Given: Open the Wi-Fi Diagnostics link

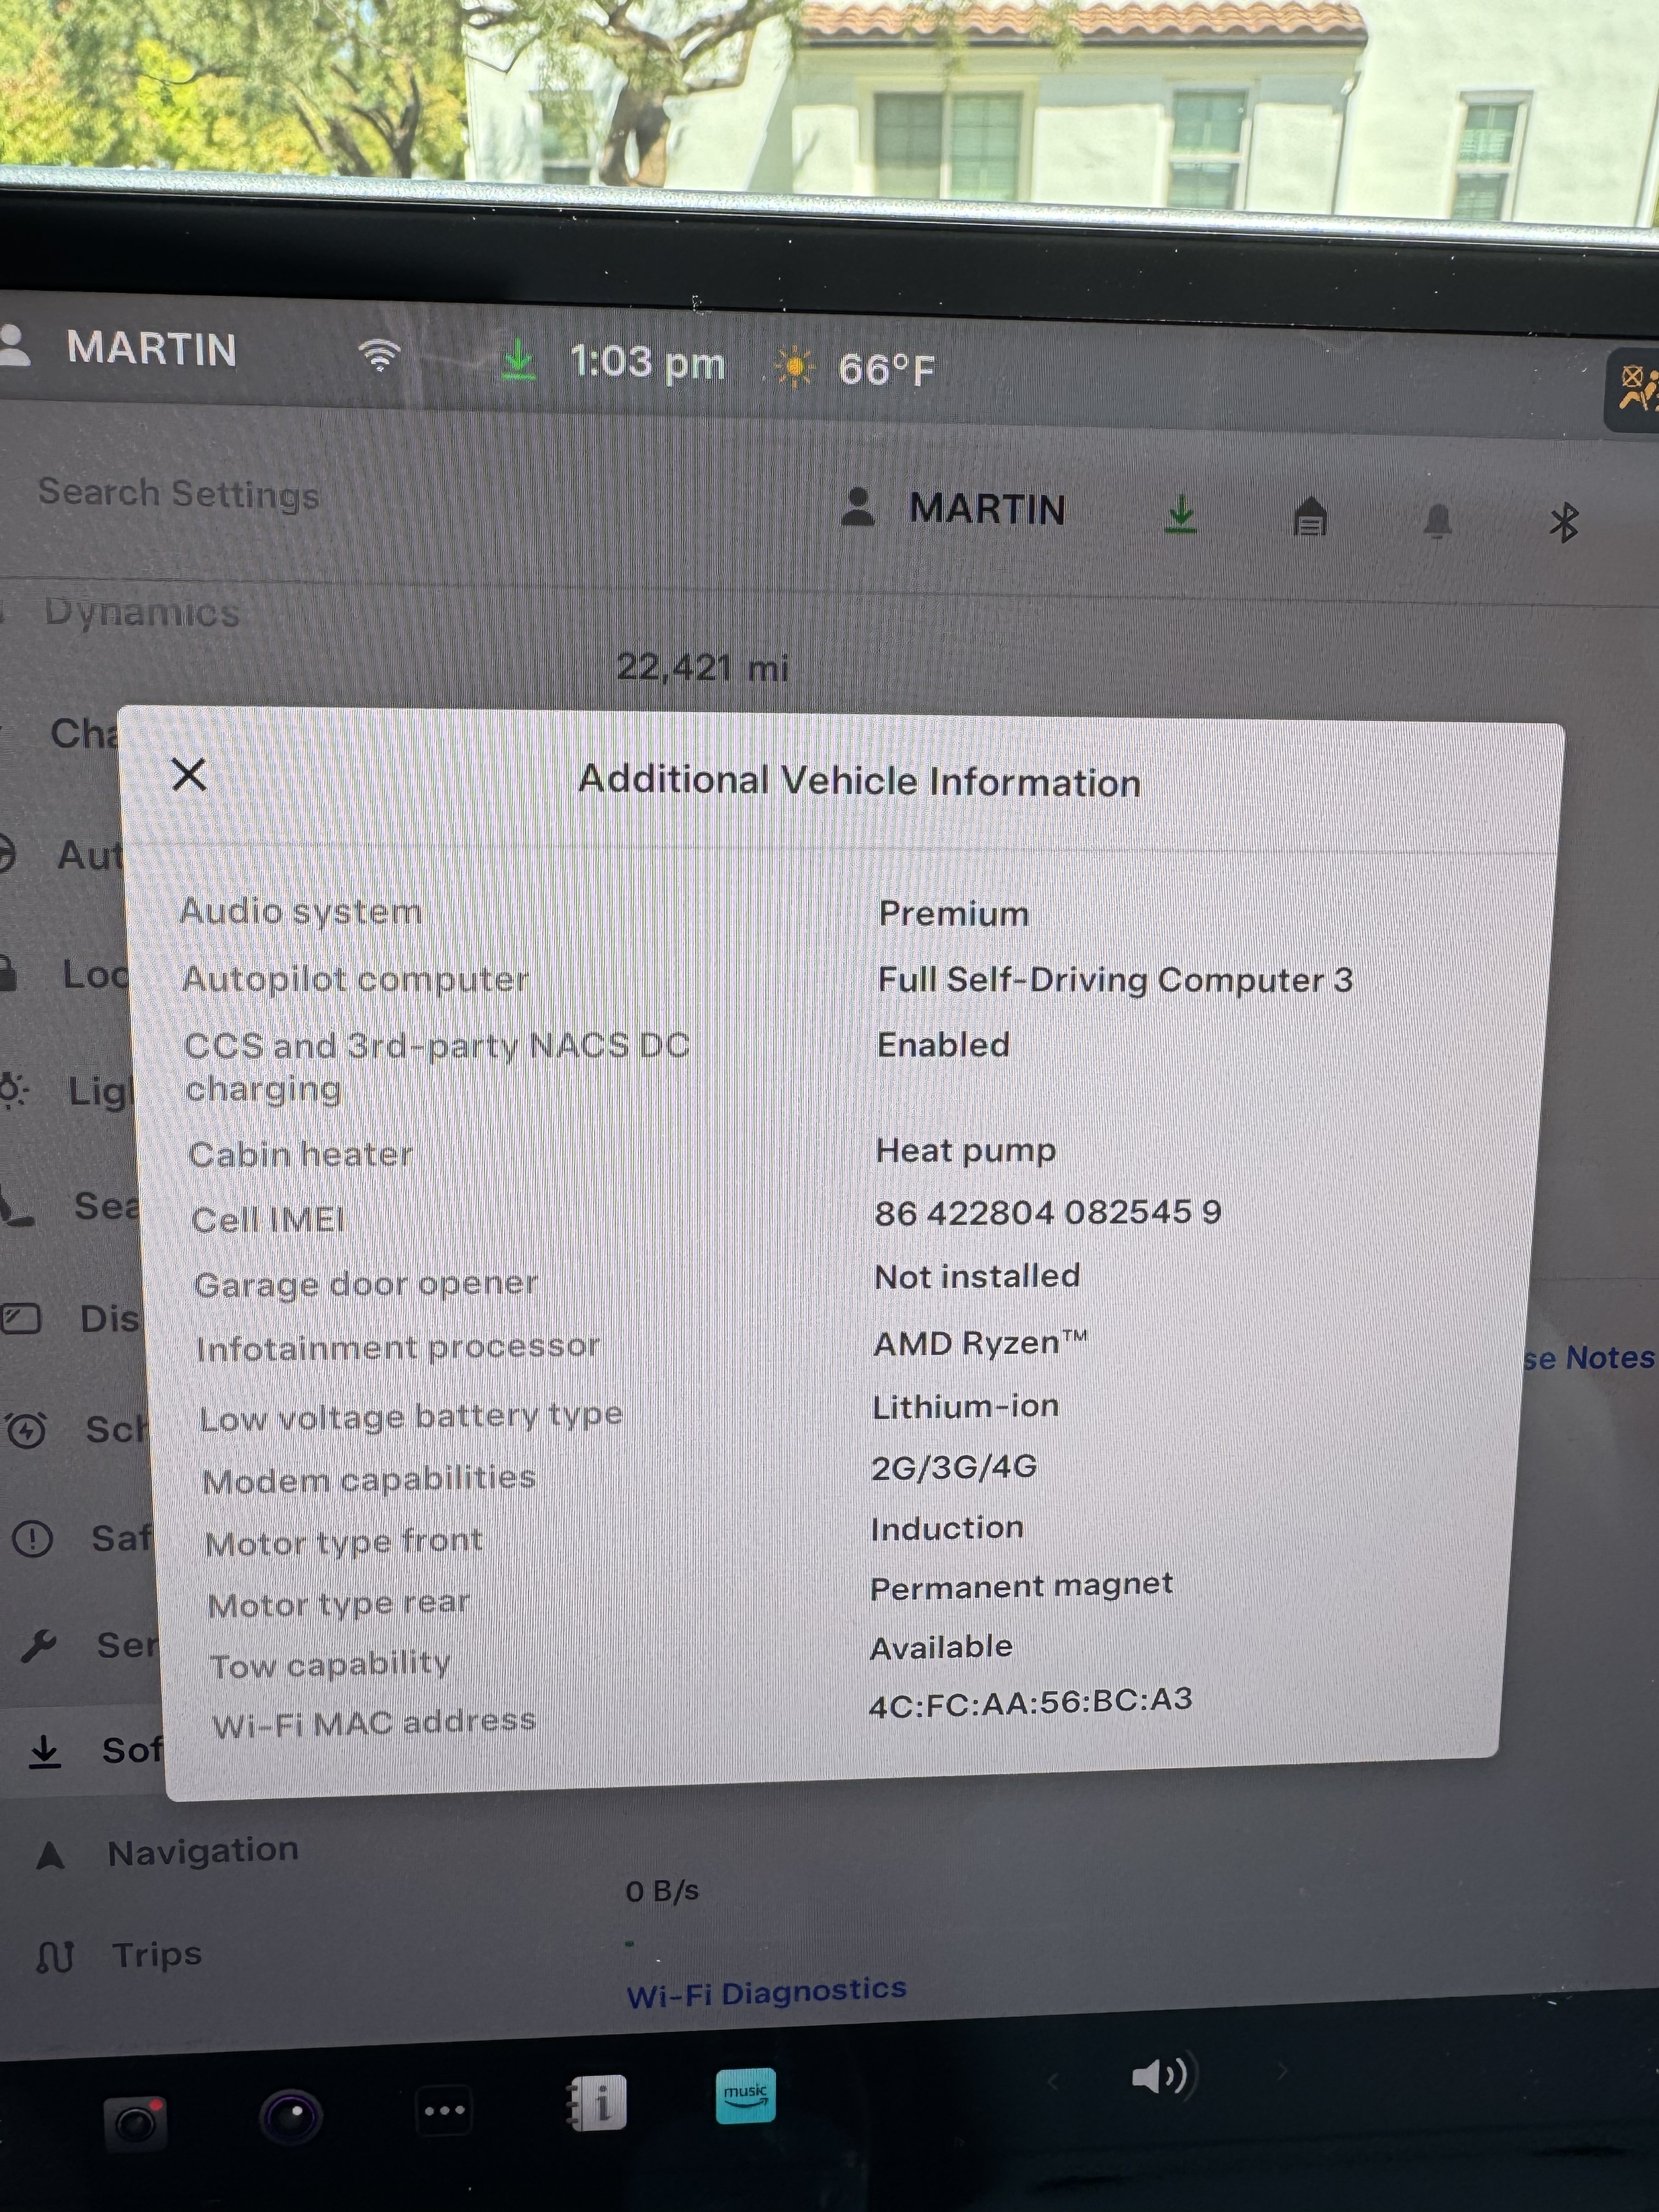Looking at the screenshot, I should pyautogui.click(x=766, y=1992).
